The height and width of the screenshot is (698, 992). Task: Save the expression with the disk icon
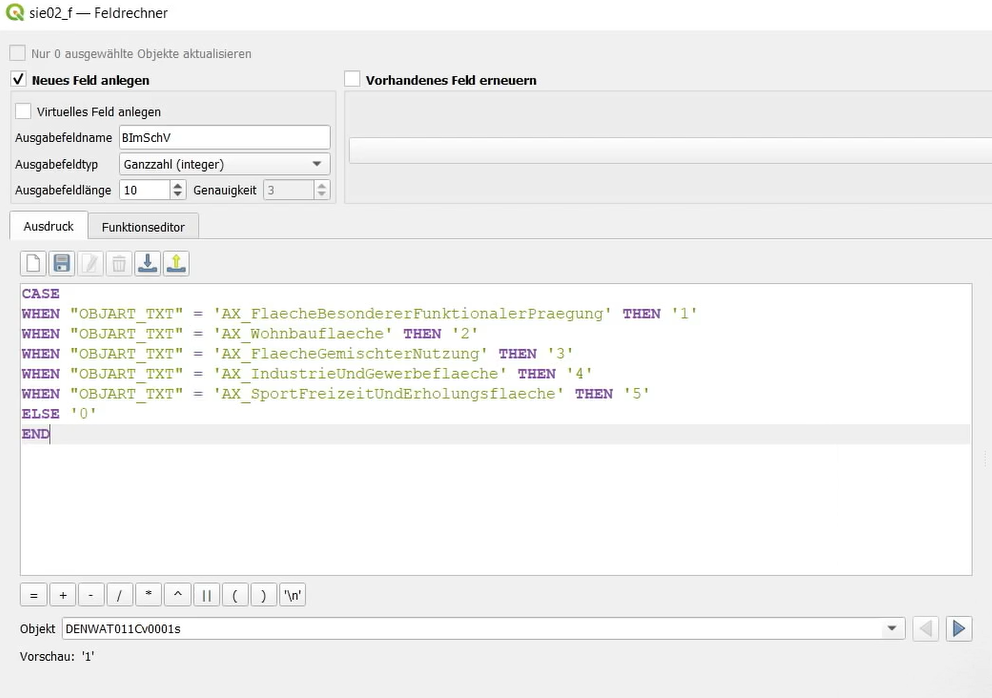point(62,264)
